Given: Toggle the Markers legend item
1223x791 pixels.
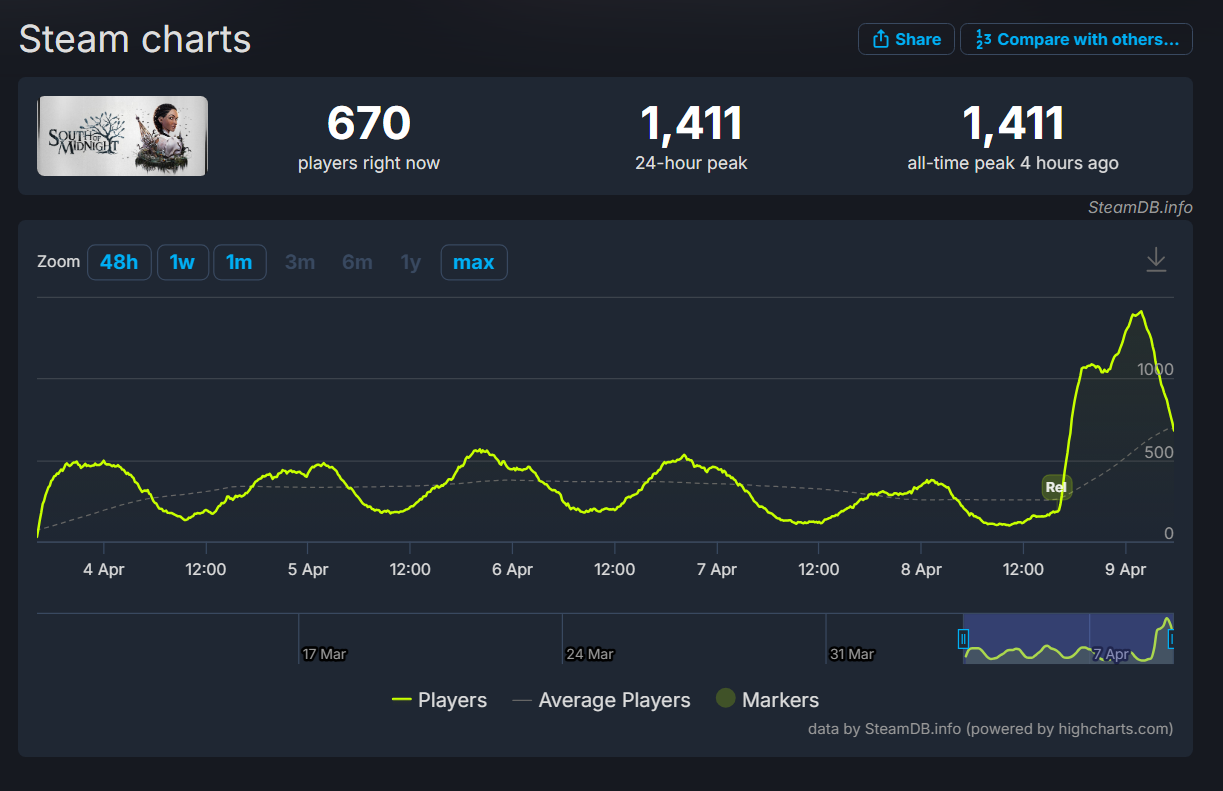Looking at the screenshot, I should [x=767, y=700].
